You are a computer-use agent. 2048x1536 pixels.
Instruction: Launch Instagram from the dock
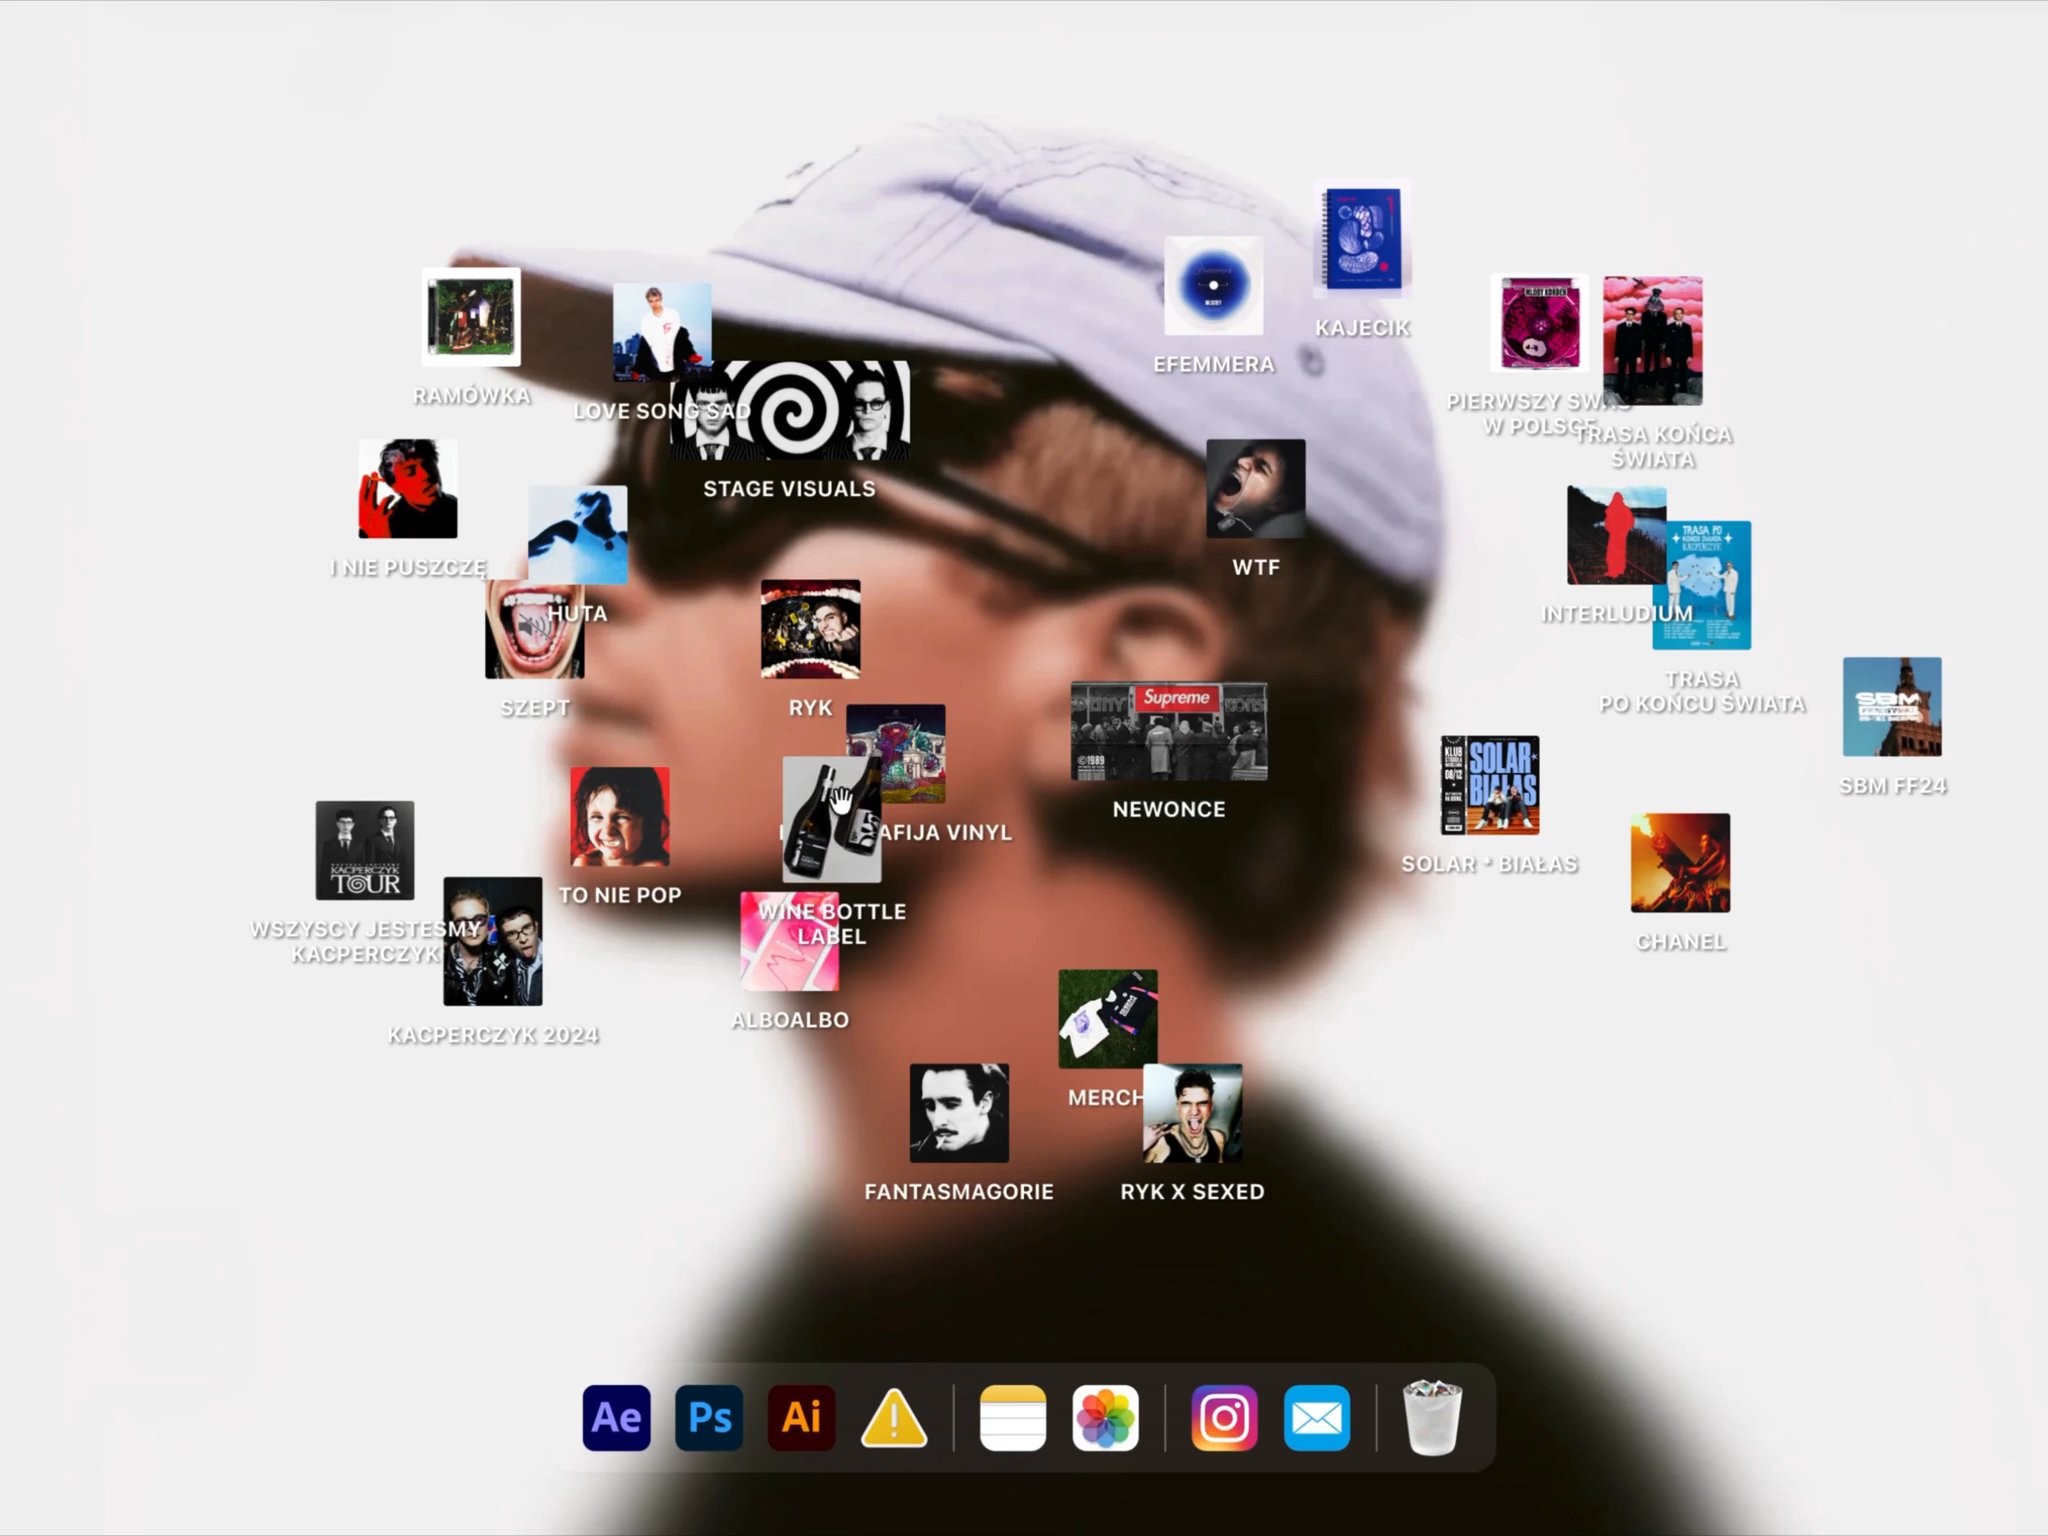pos(1224,1417)
